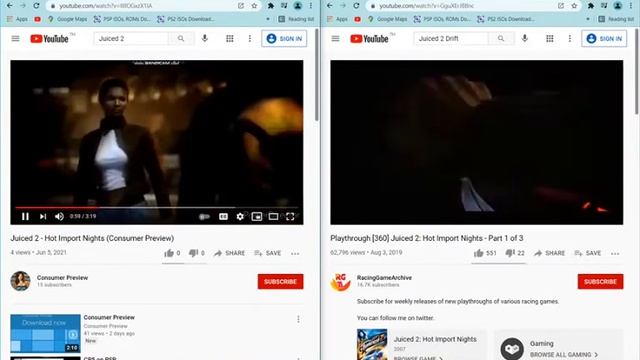This screenshot has width=640, height=360.
Task: Enter fullscreen on left video
Action: (290, 216)
